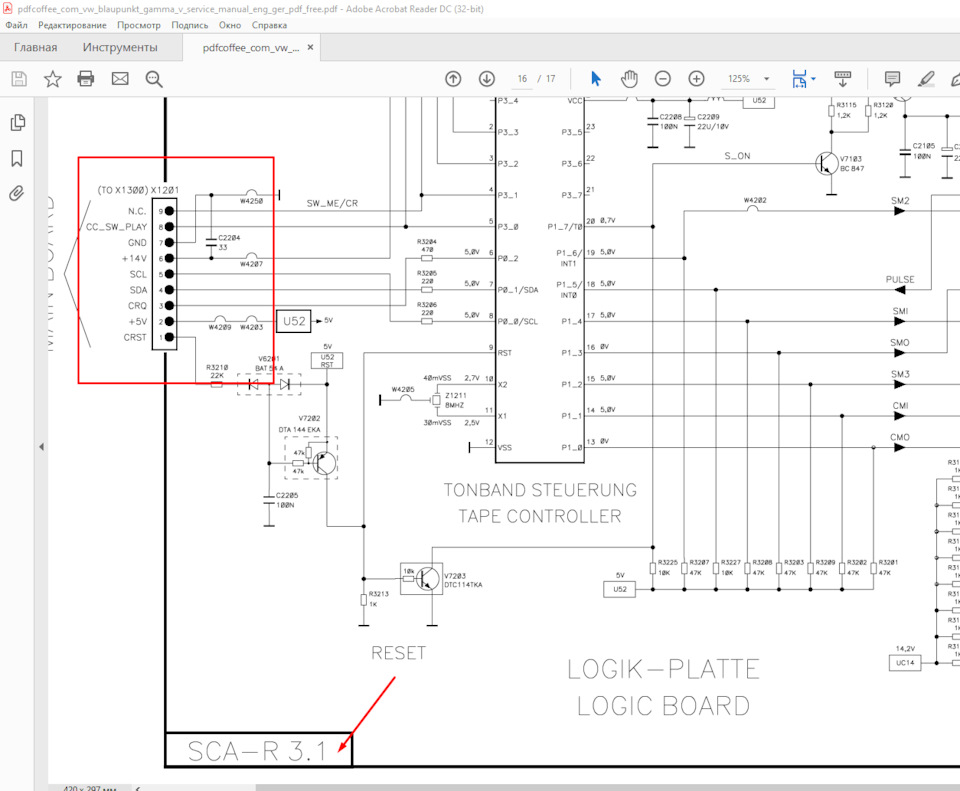Open the Find text magnifier

click(x=154, y=79)
